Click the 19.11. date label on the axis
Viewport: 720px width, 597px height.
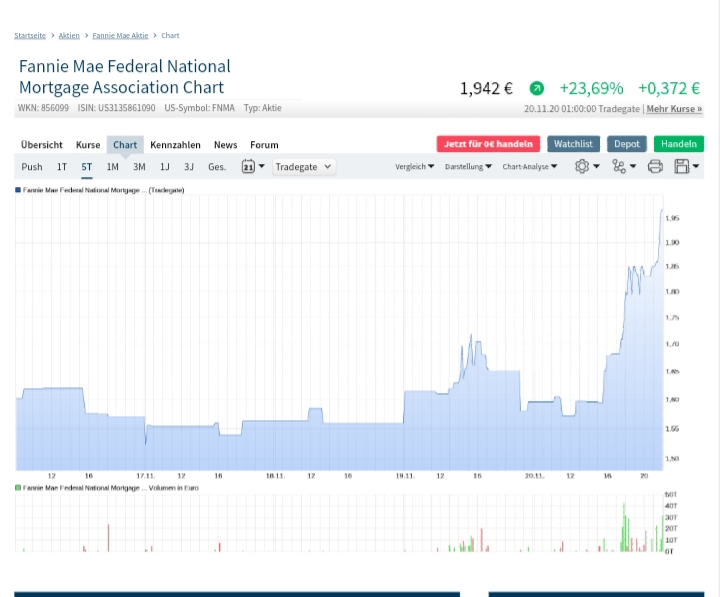pyautogui.click(x=405, y=476)
